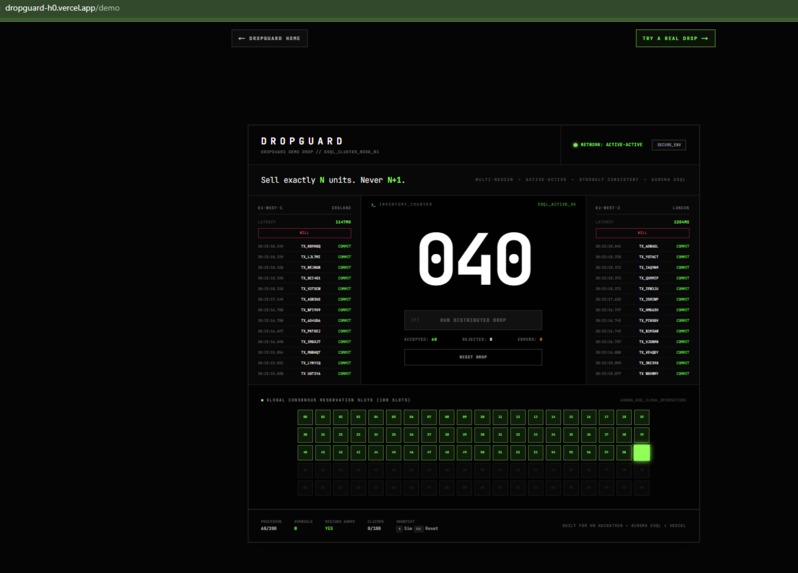Click the Reset Drop button

pyautogui.click(x=473, y=357)
